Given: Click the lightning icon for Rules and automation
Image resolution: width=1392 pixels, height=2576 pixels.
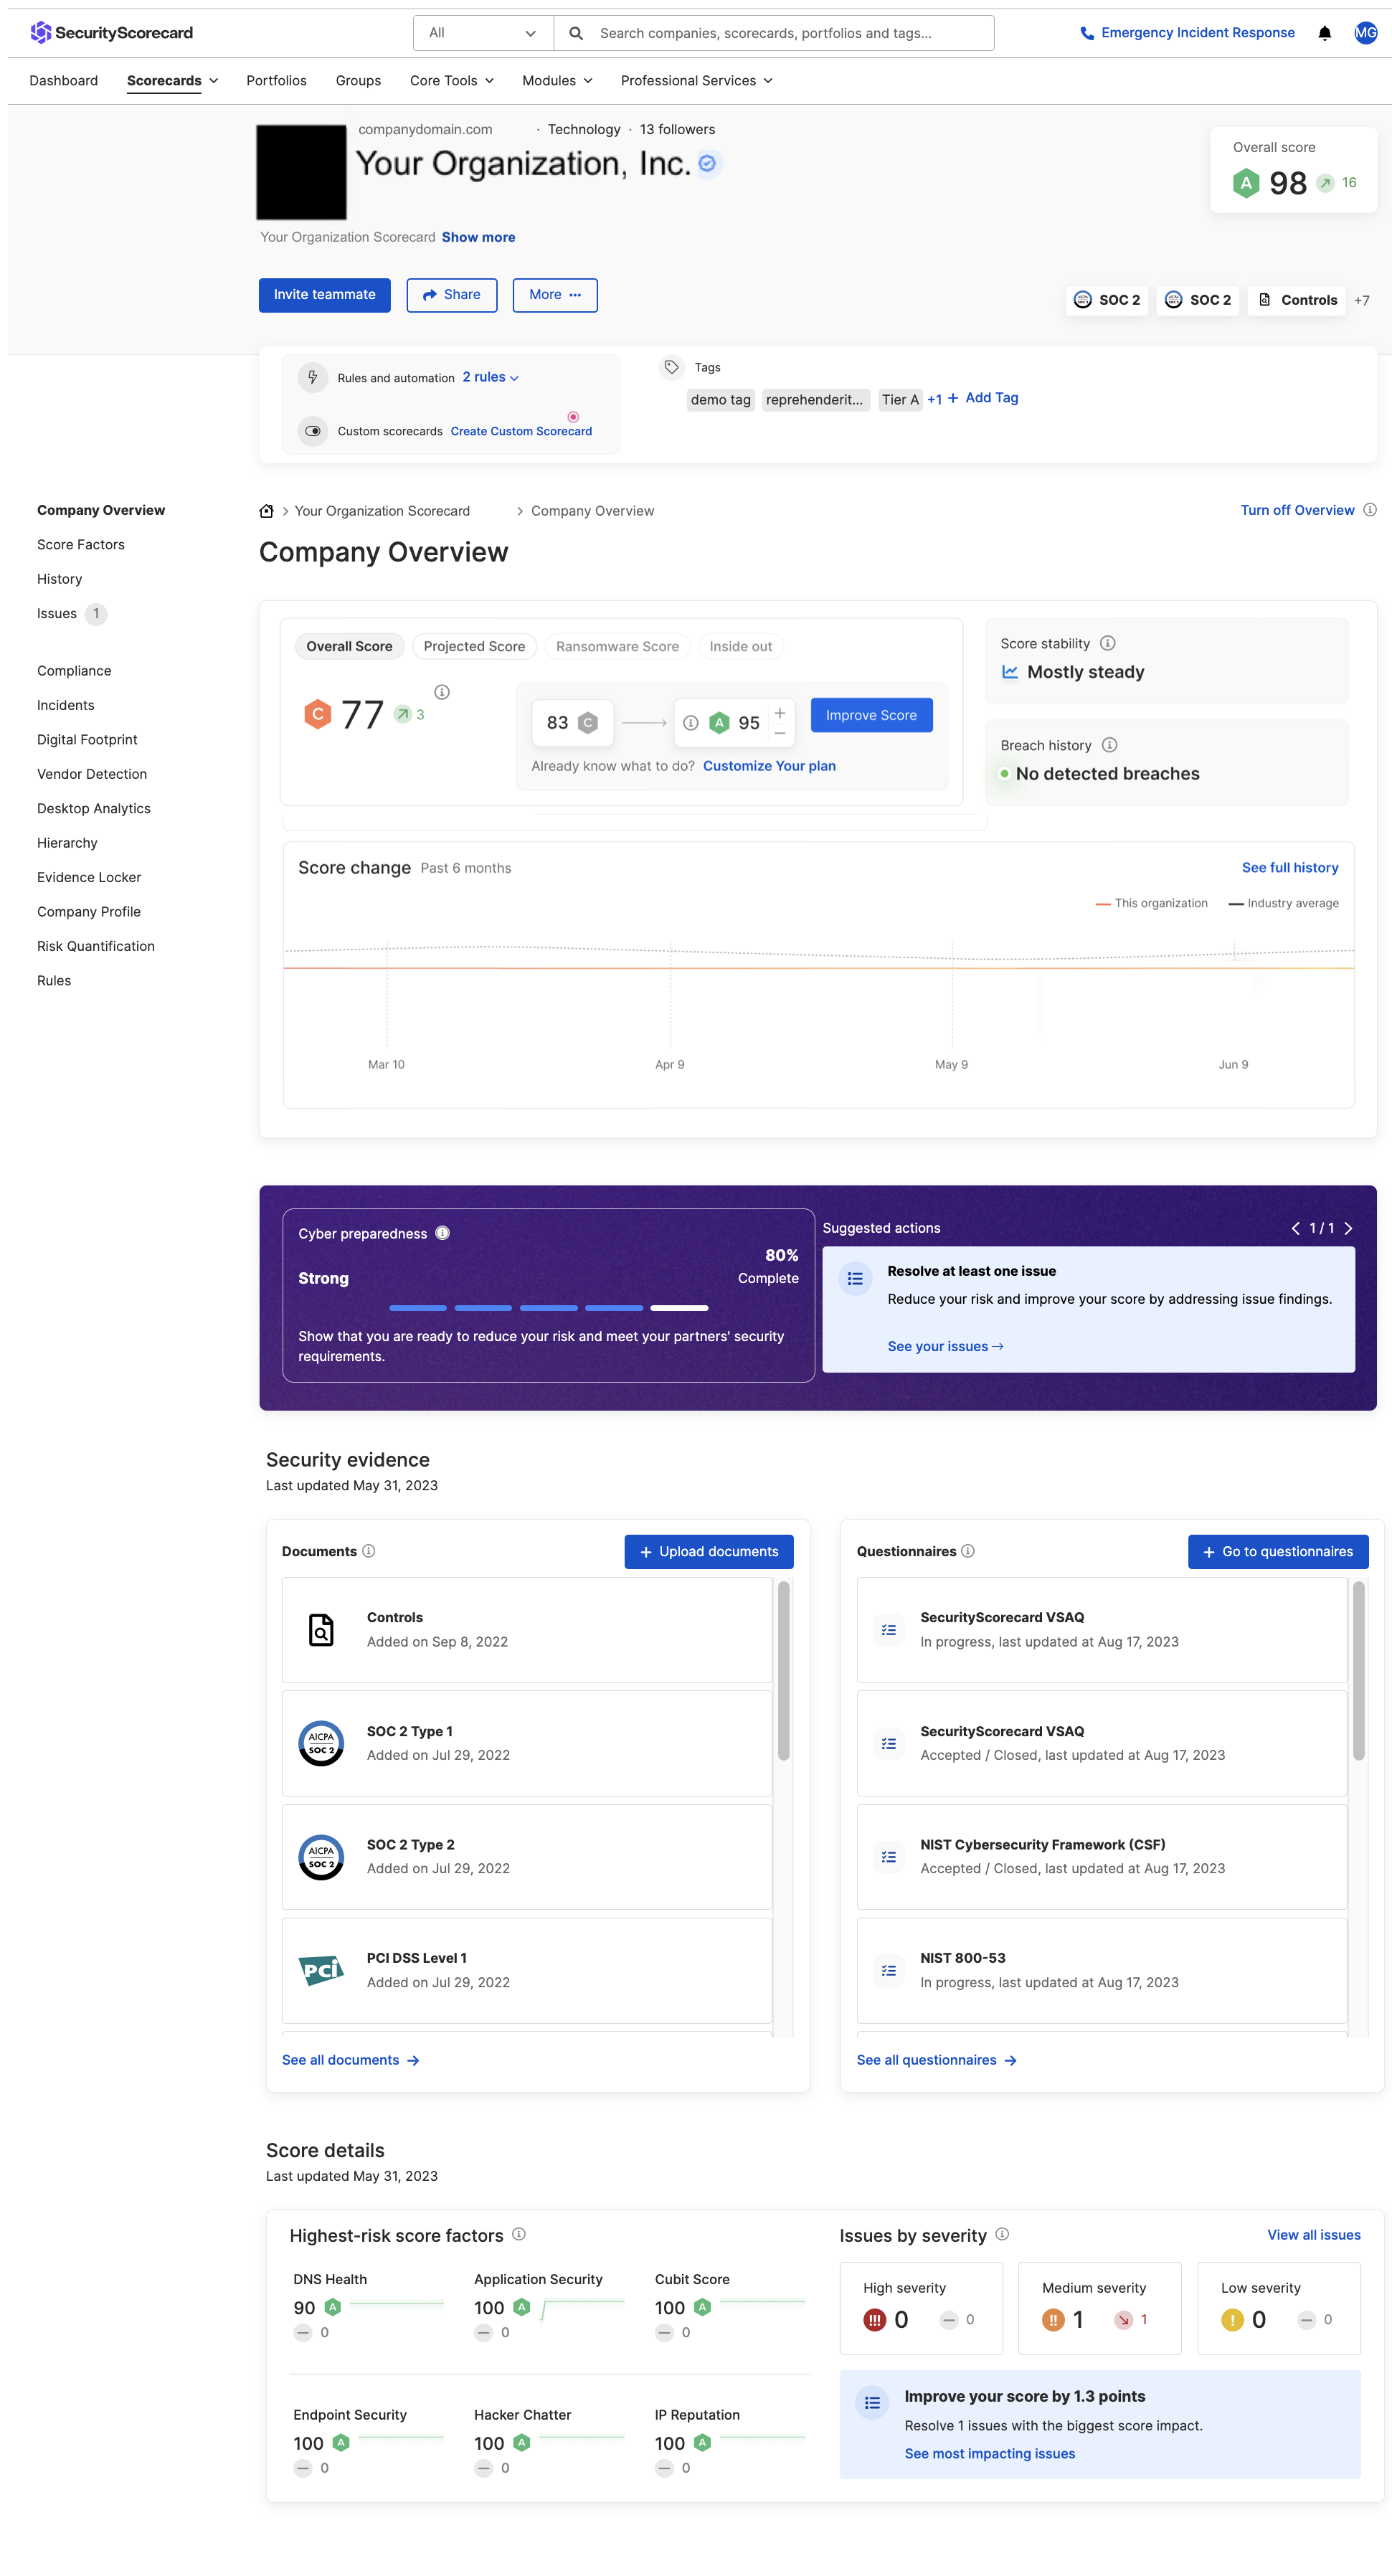Looking at the screenshot, I should pyautogui.click(x=313, y=377).
